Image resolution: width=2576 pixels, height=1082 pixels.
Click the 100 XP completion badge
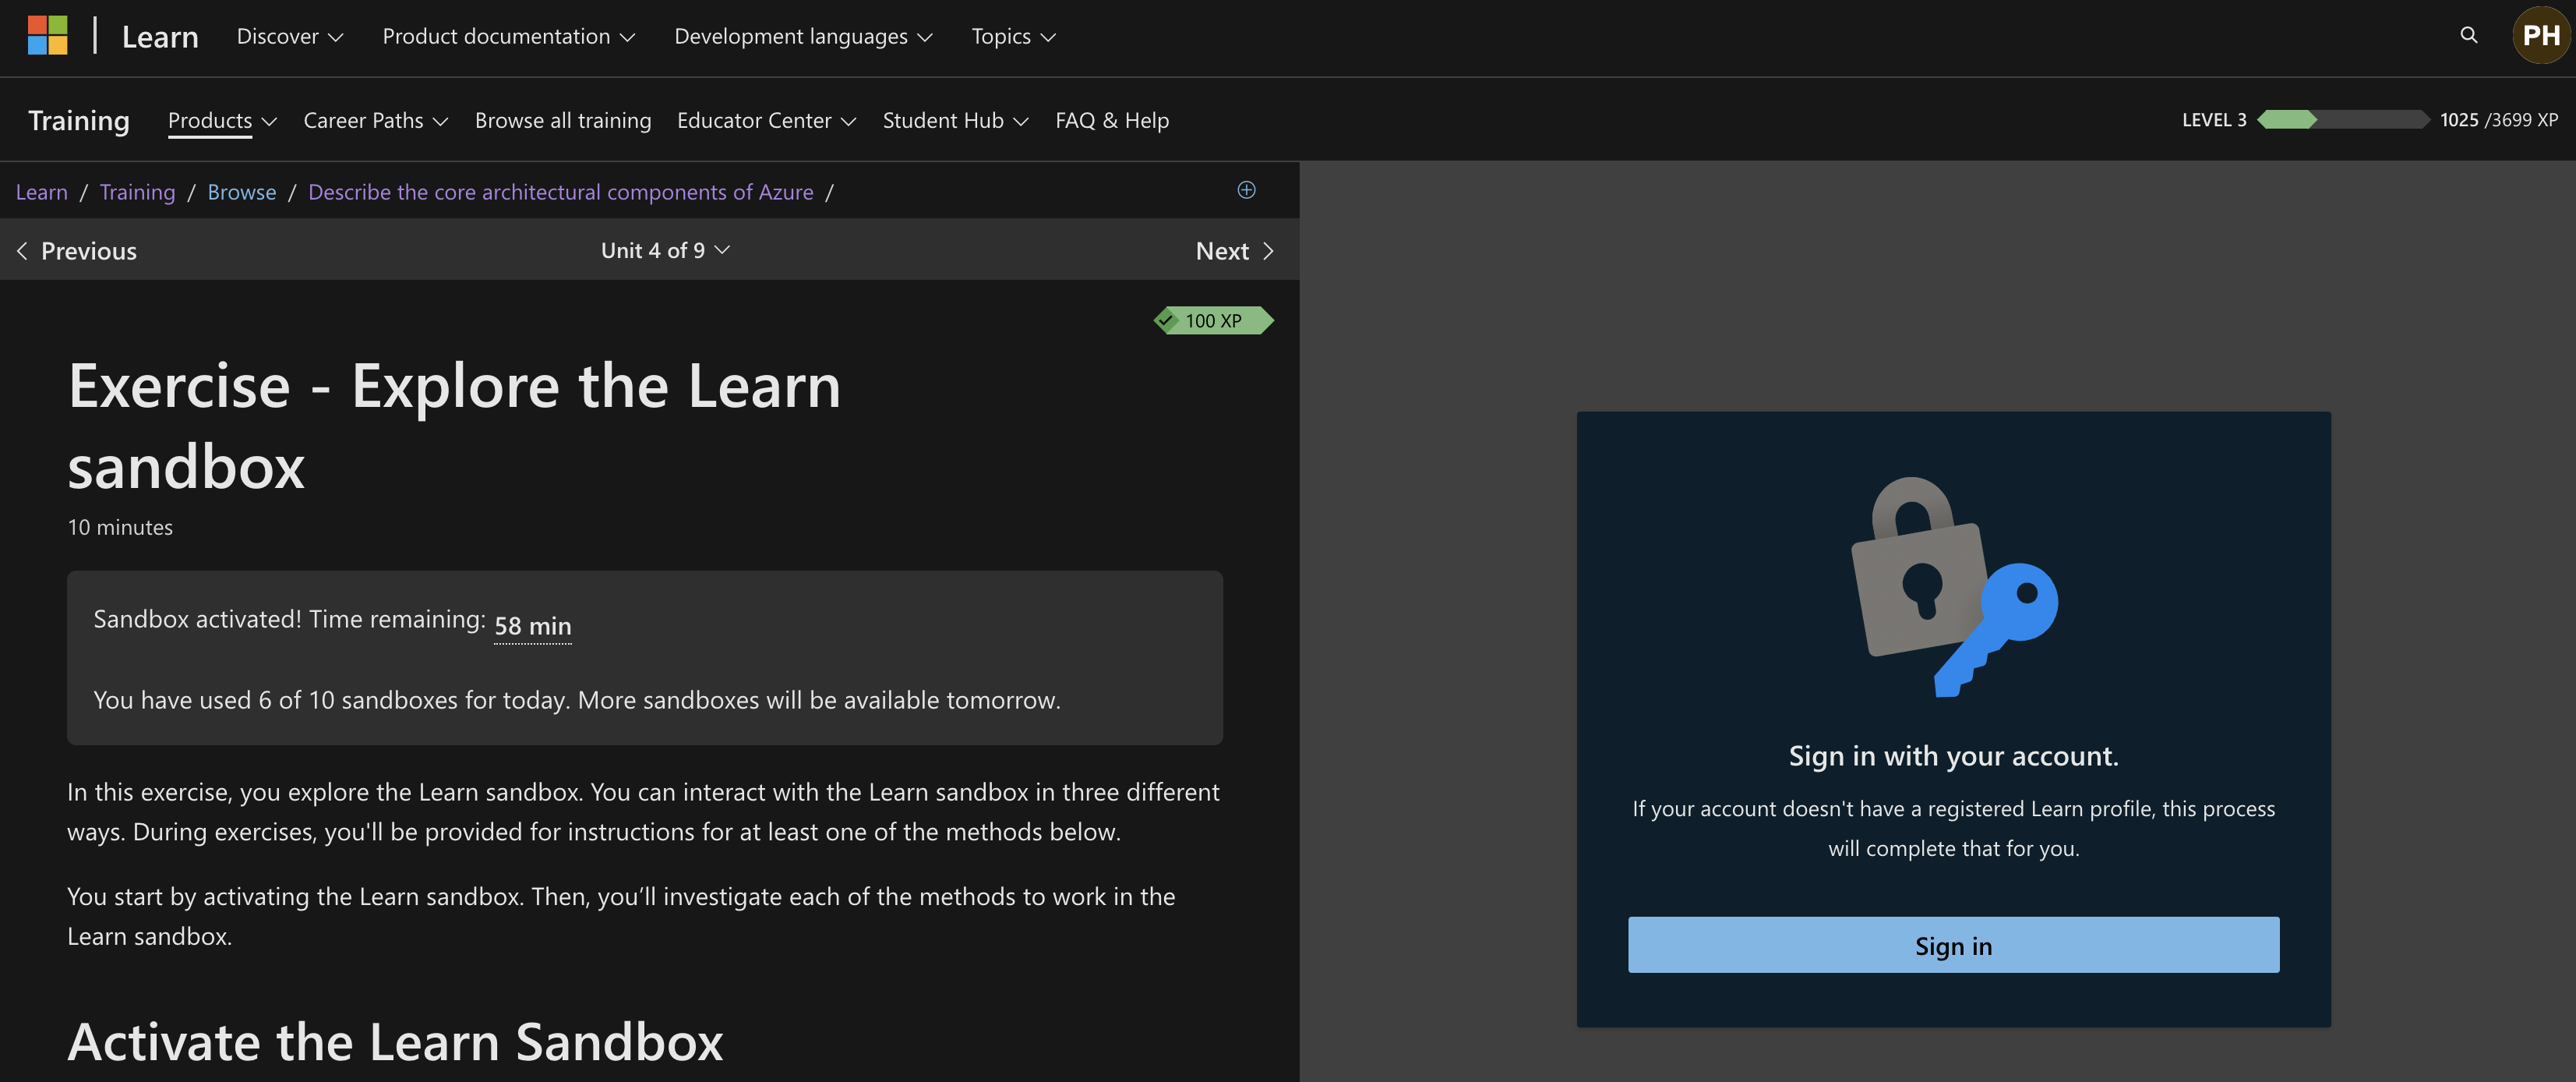click(x=1213, y=320)
